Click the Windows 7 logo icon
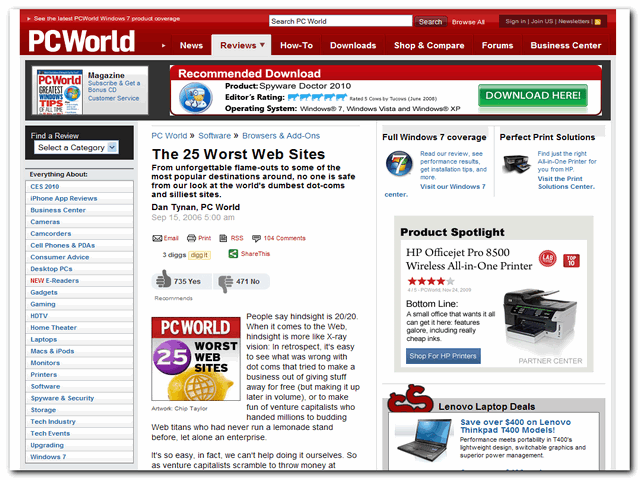Viewport: 640px width, 480px height. click(399, 163)
